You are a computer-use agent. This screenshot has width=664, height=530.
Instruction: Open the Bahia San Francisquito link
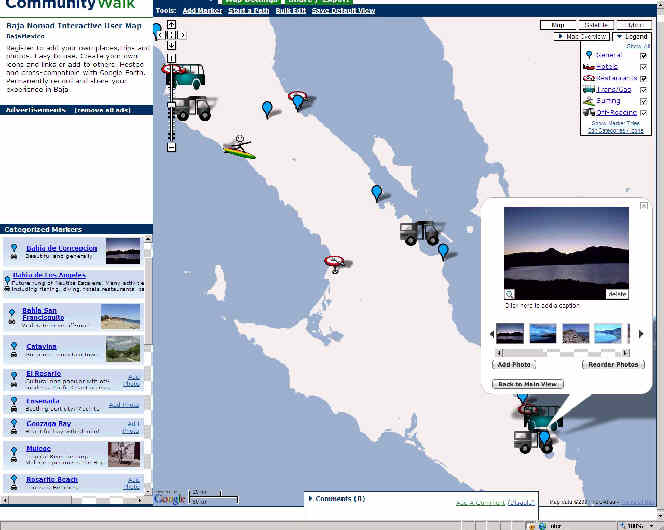43,314
